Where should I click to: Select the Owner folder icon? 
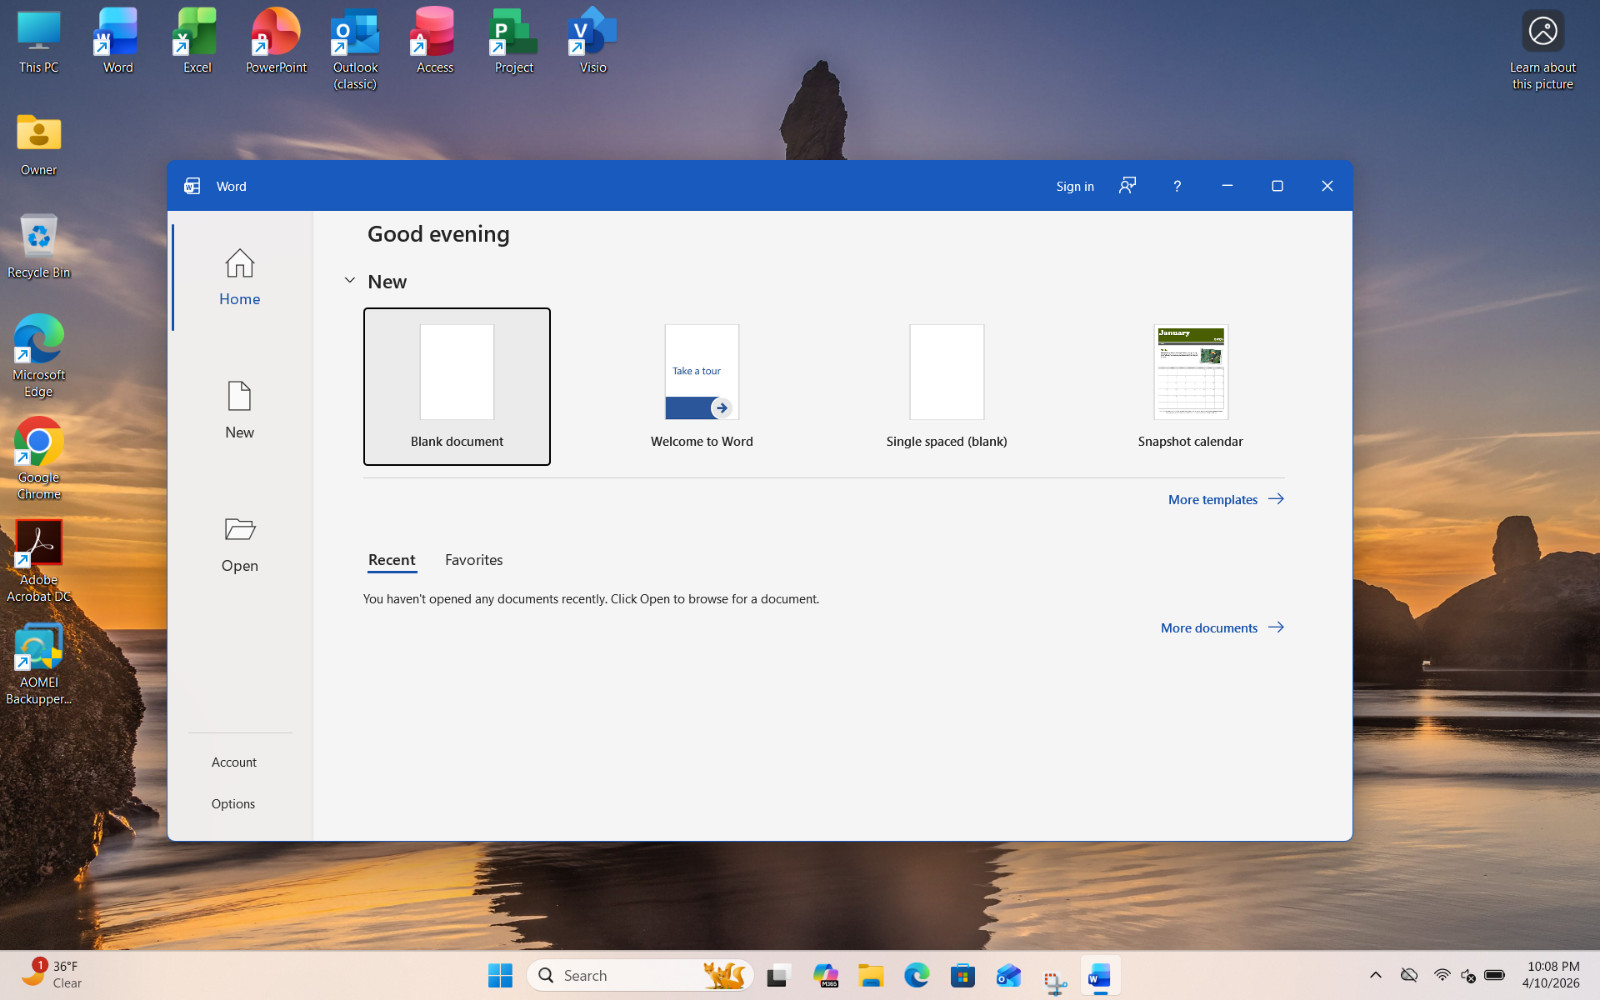tap(39, 144)
